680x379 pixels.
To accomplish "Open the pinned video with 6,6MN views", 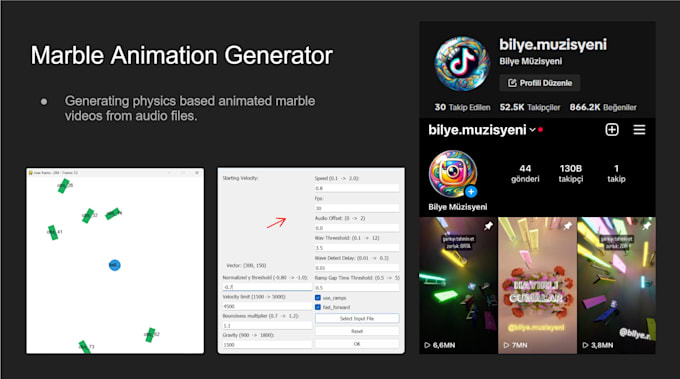I will [x=458, y=286].
